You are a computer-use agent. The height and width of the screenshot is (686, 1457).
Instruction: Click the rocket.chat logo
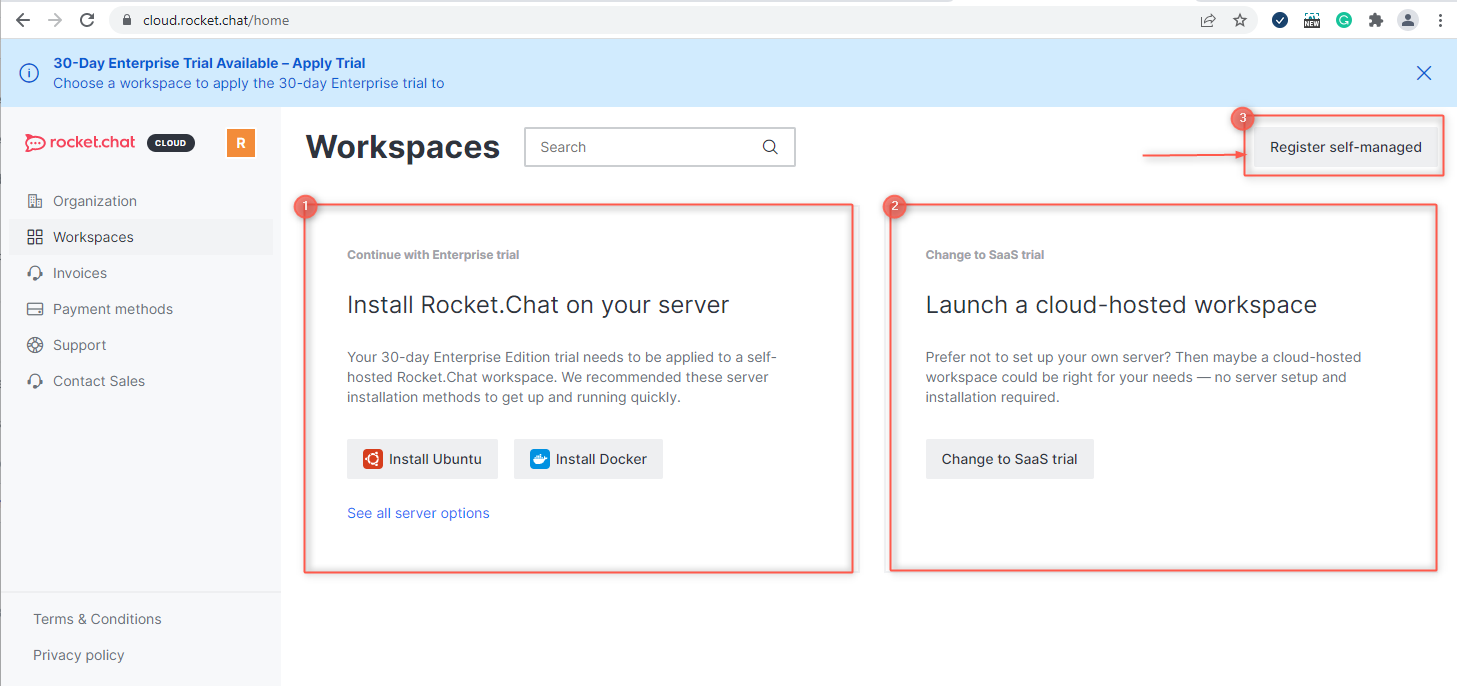click(80, 143)
